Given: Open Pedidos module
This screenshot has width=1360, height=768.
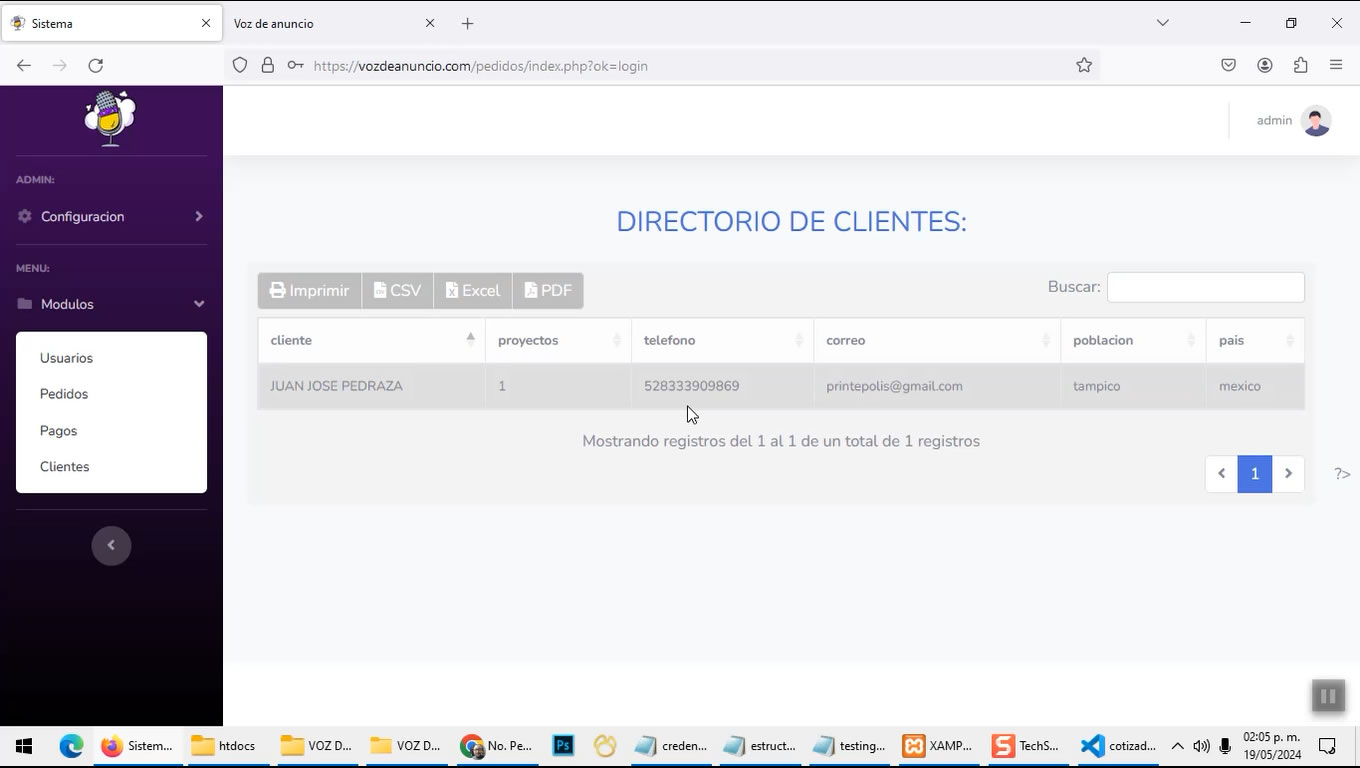Looking at the screenshot, I should (x=64, y=394).
